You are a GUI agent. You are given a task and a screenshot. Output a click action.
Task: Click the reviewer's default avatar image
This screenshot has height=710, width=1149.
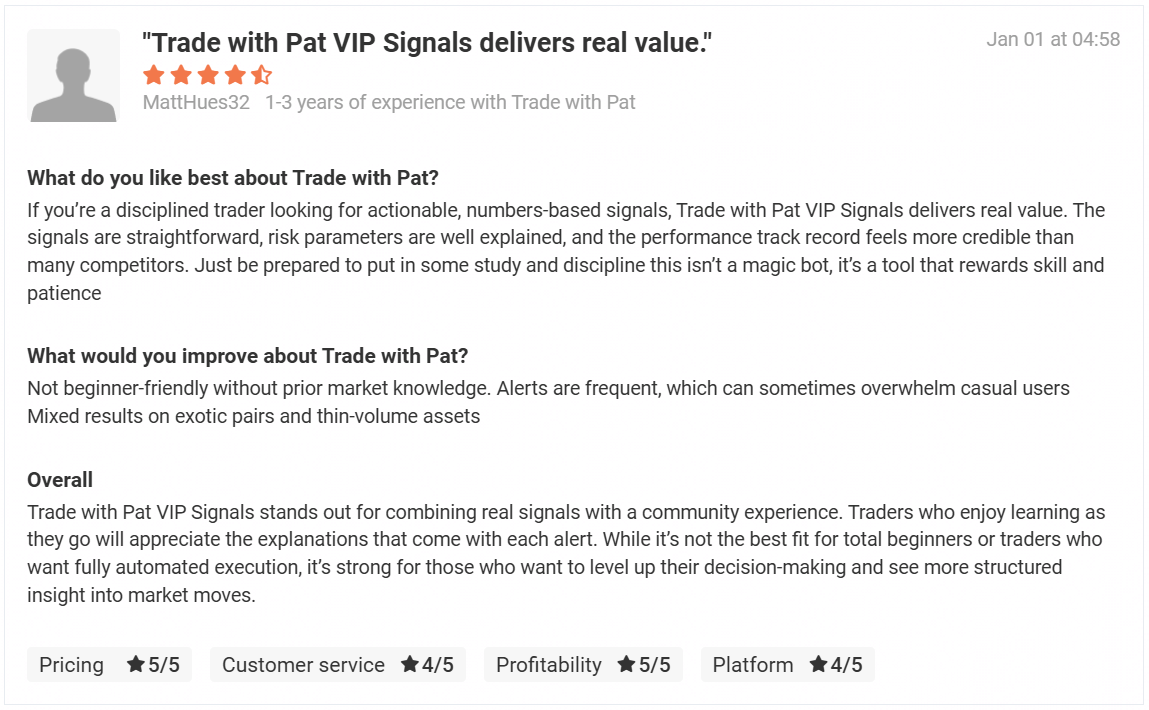(73, 76)
